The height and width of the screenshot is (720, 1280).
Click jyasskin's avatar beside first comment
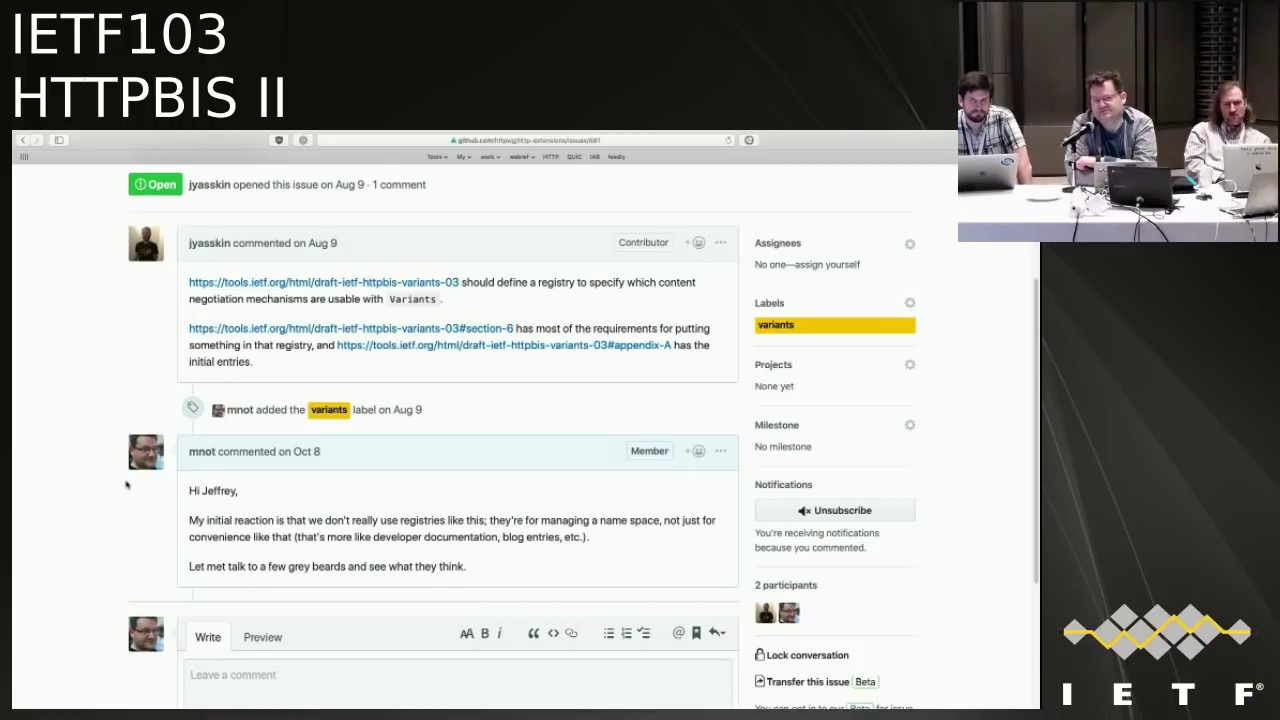coord(146,244)
